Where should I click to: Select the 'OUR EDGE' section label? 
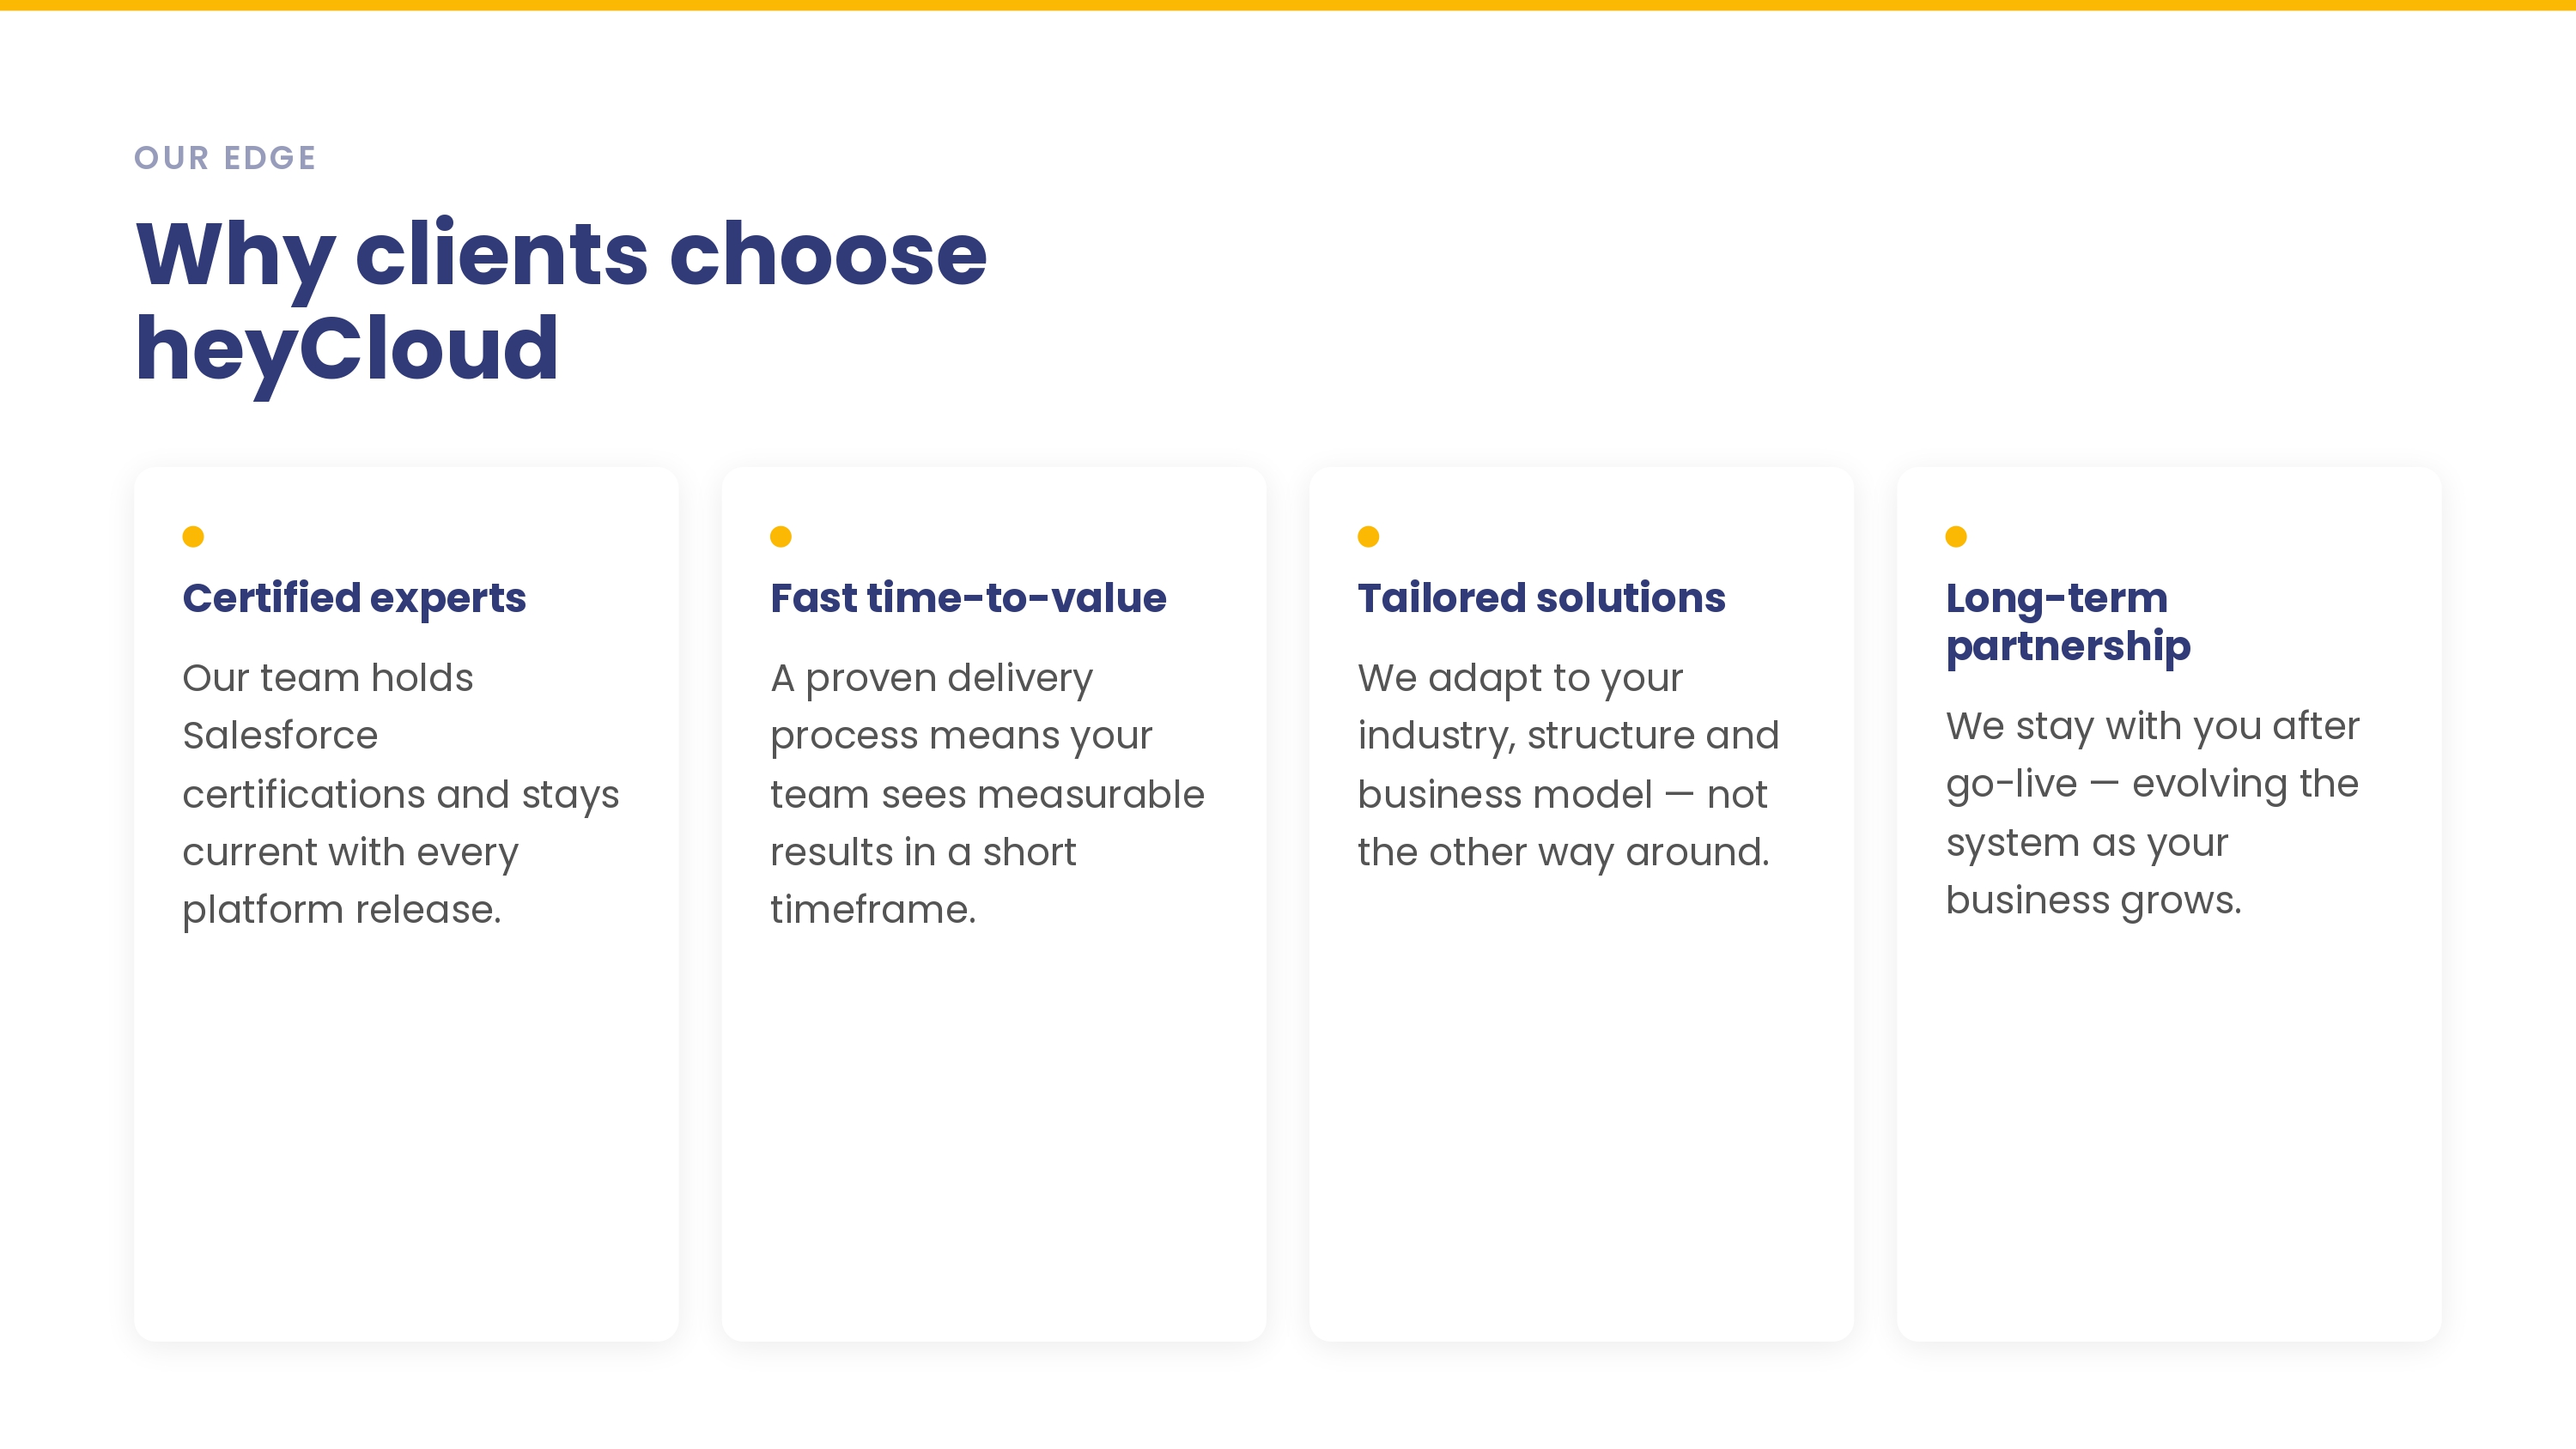225,158
